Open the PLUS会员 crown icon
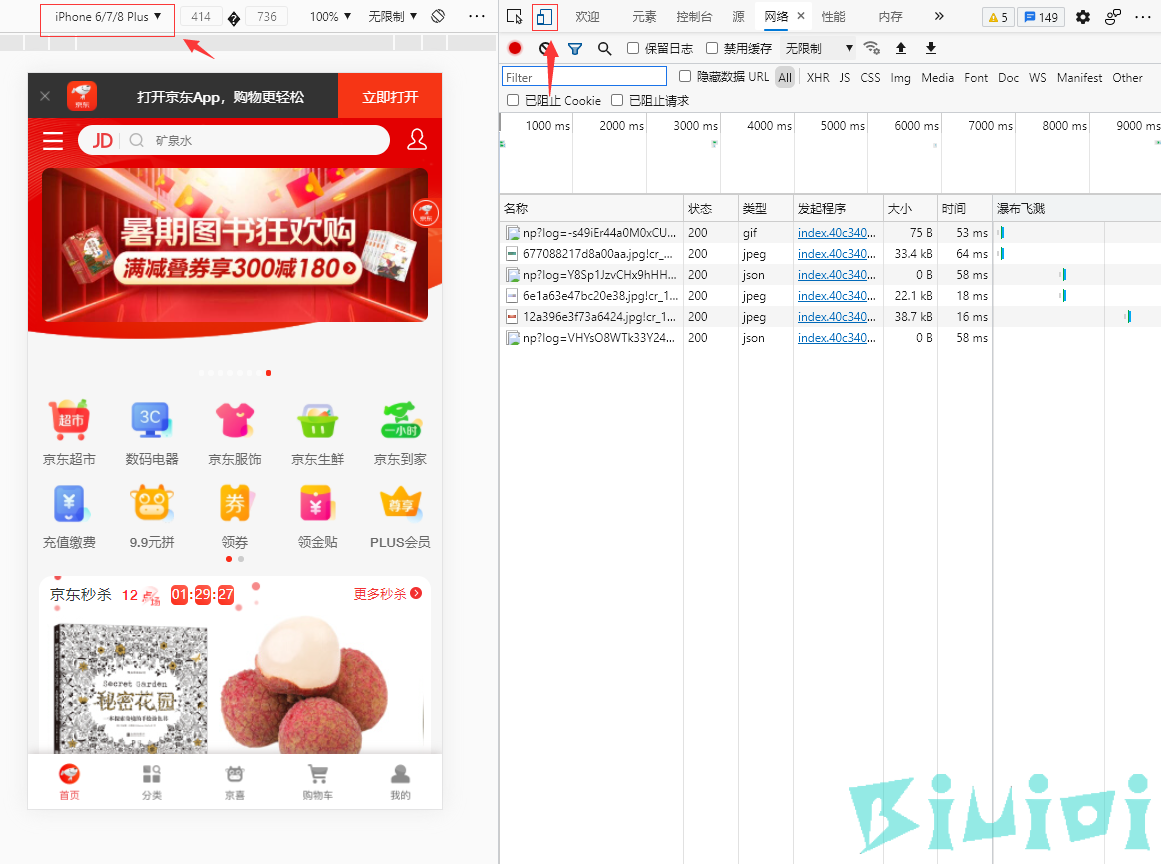The image size is (1161, 864). point(401,504)
